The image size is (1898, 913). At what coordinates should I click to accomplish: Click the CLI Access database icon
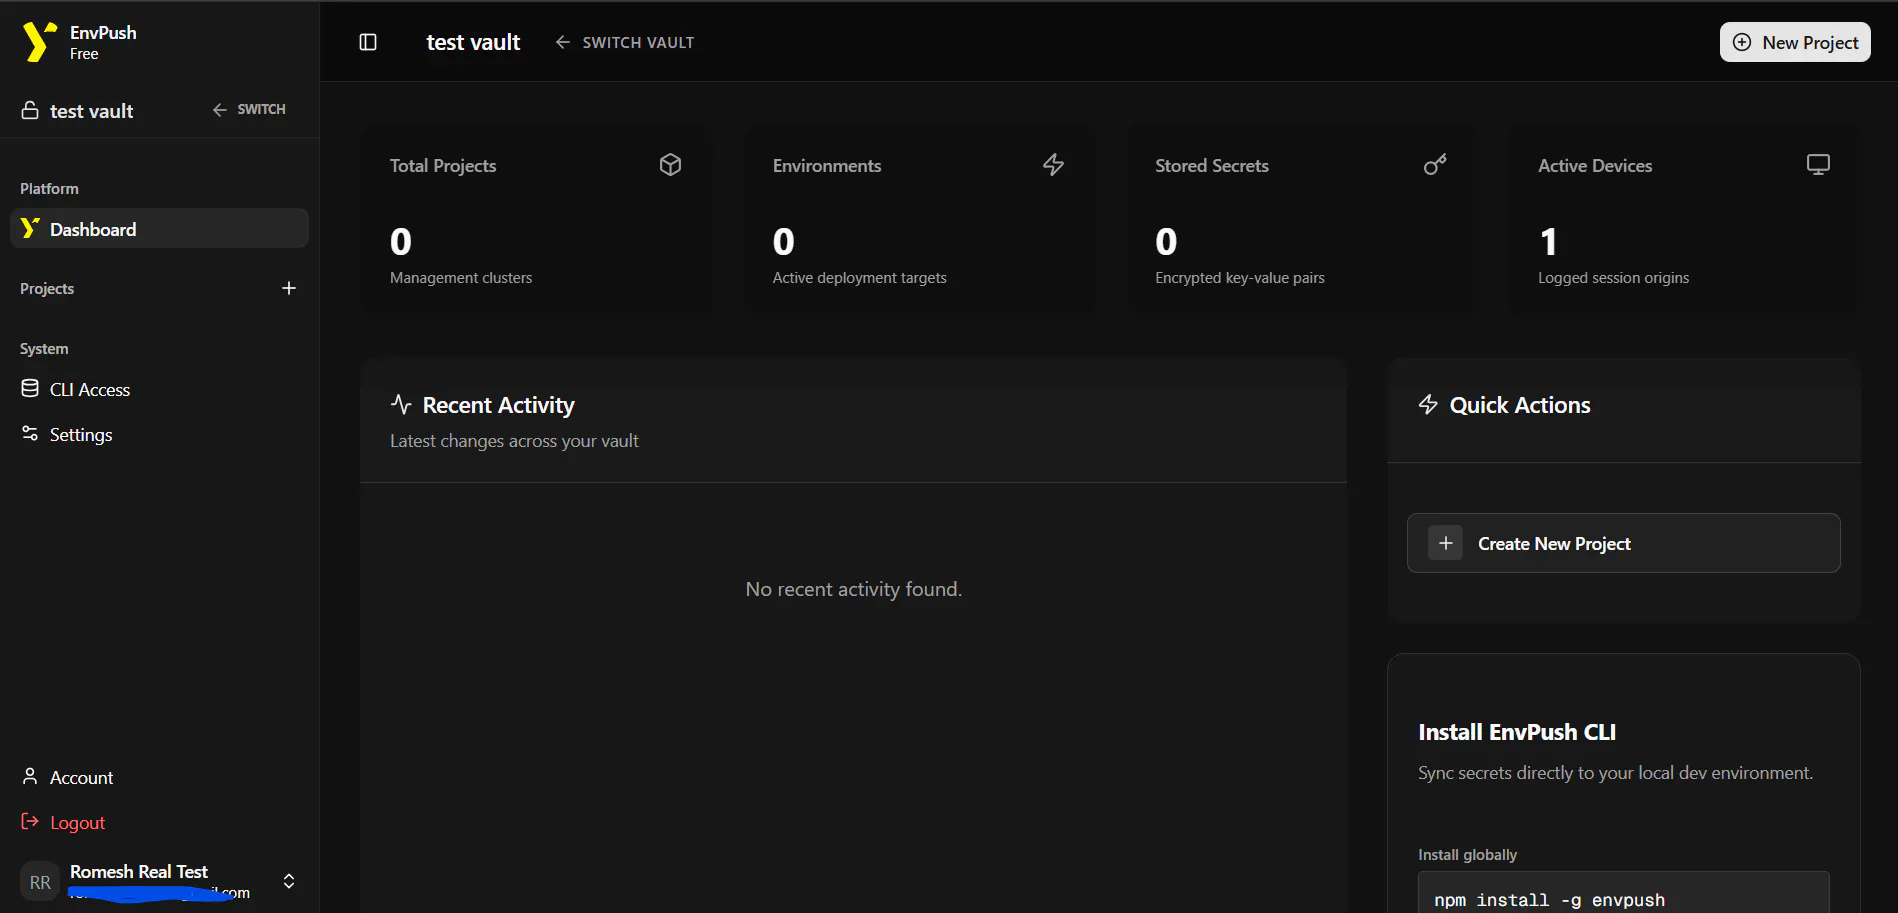30,389
